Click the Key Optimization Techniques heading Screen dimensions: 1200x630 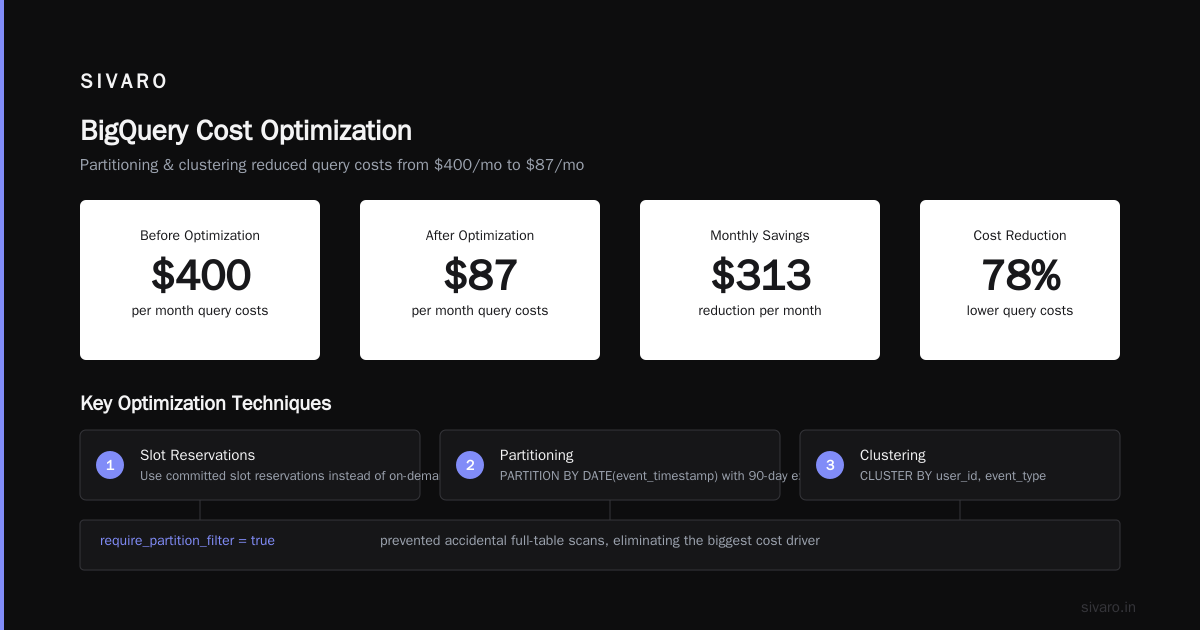[x=205, y=404]
